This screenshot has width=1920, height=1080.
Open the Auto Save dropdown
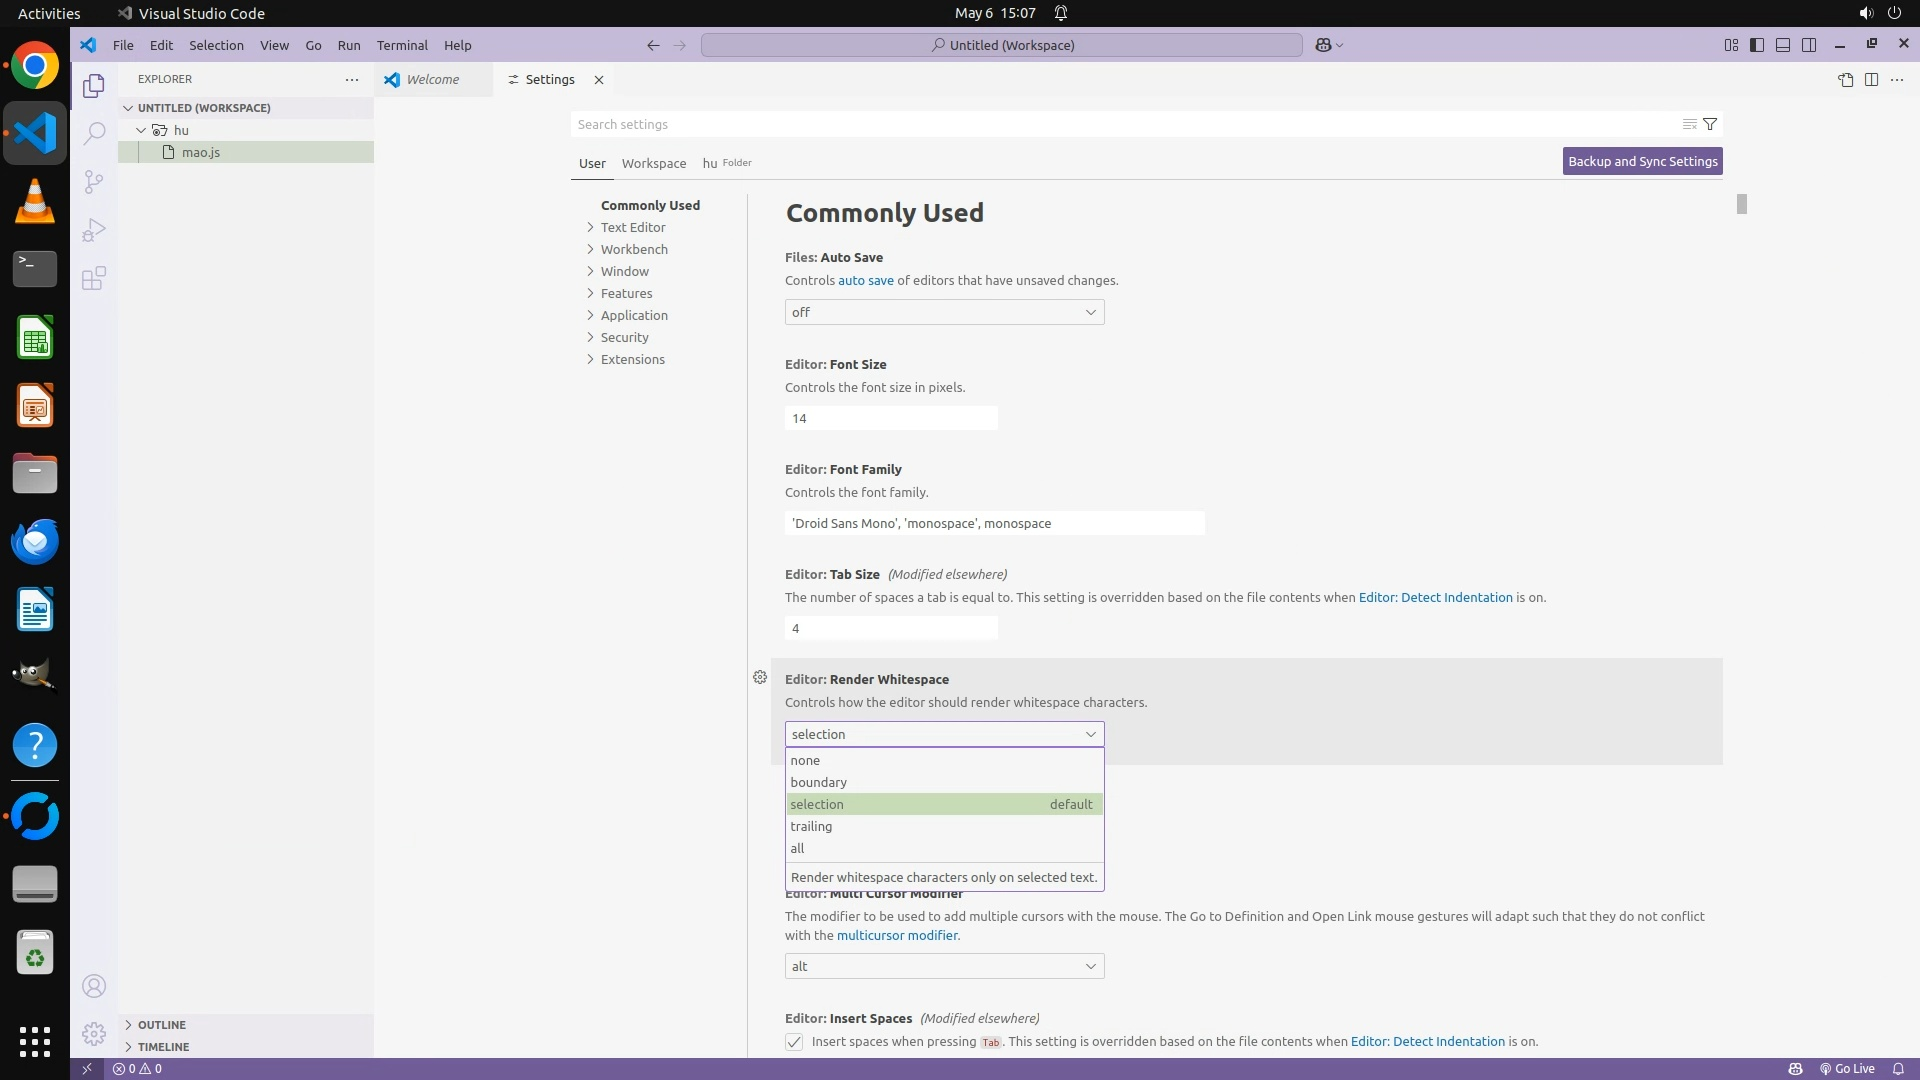pos(944,313)
